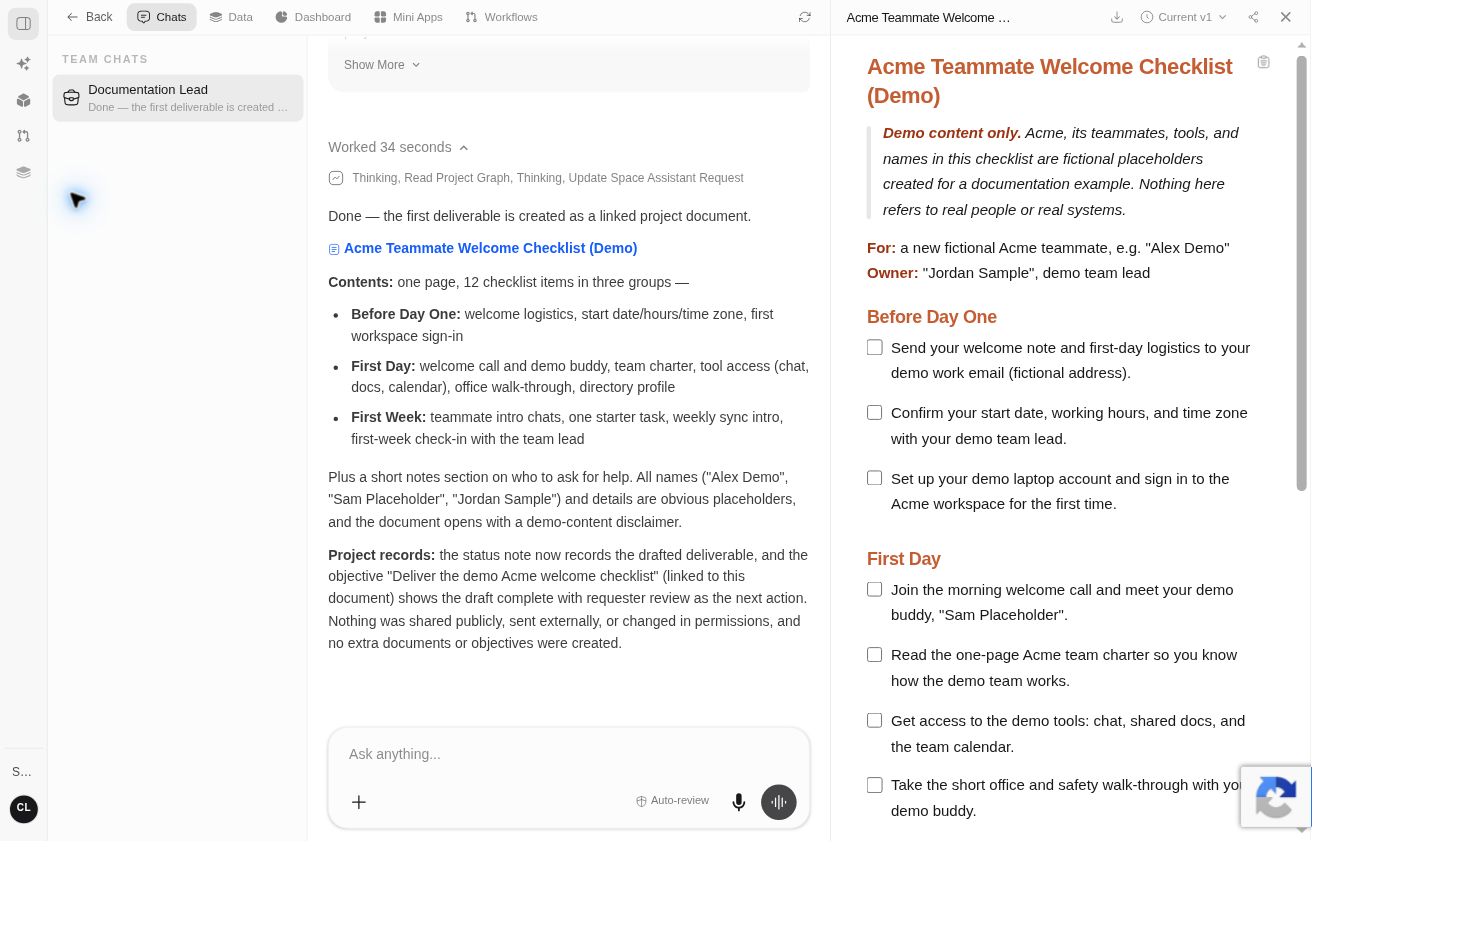Click the 'Ask anything...' input field
The height and width of the screenshot is (934, 1457).
click(x=569, y=754)
